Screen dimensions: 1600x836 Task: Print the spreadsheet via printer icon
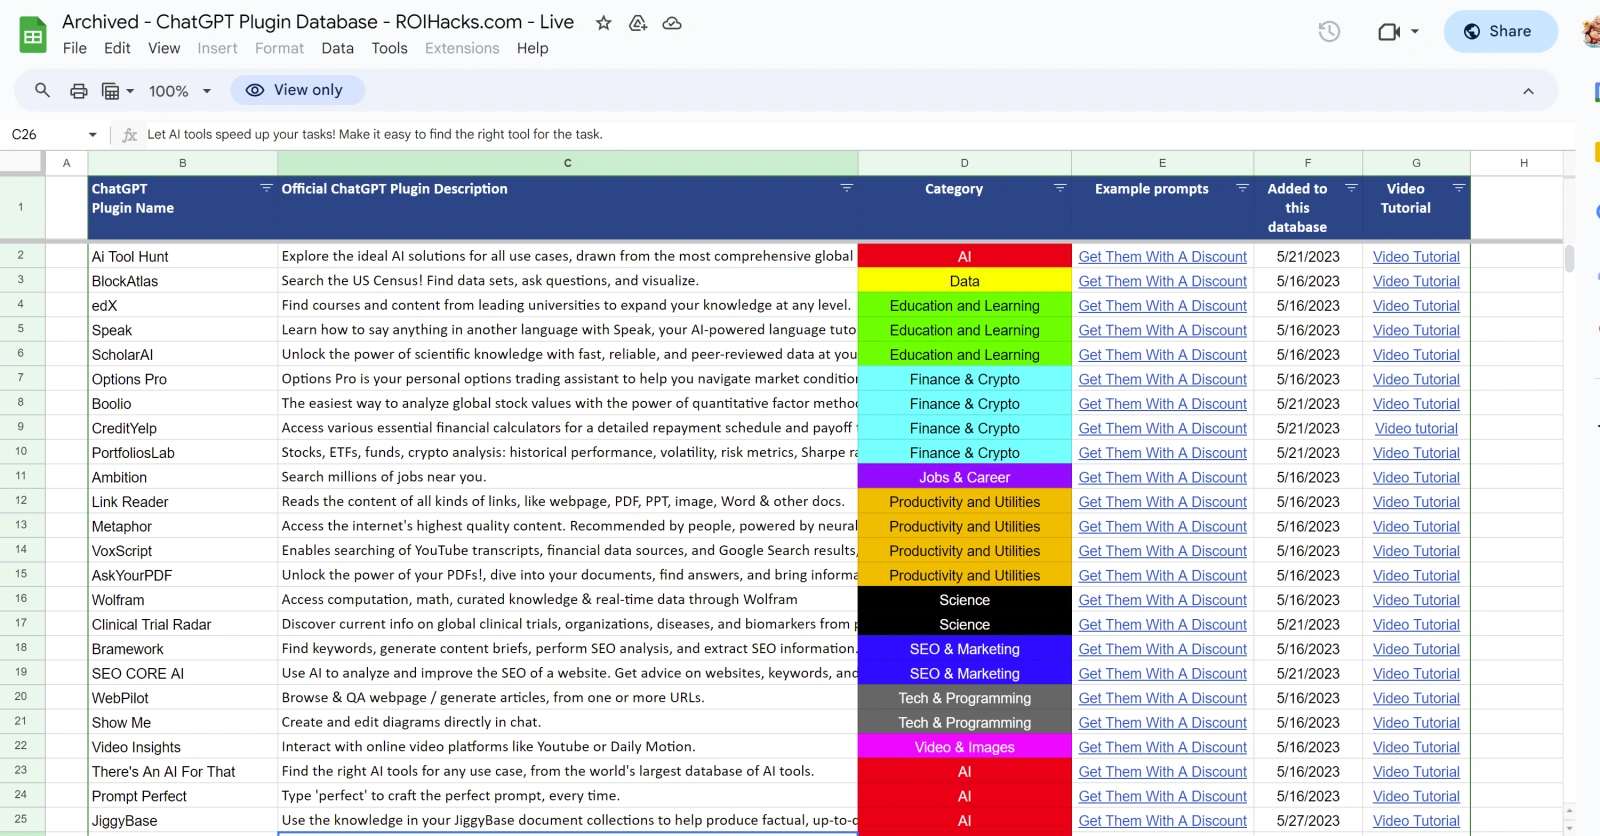(x=78, y=91)
